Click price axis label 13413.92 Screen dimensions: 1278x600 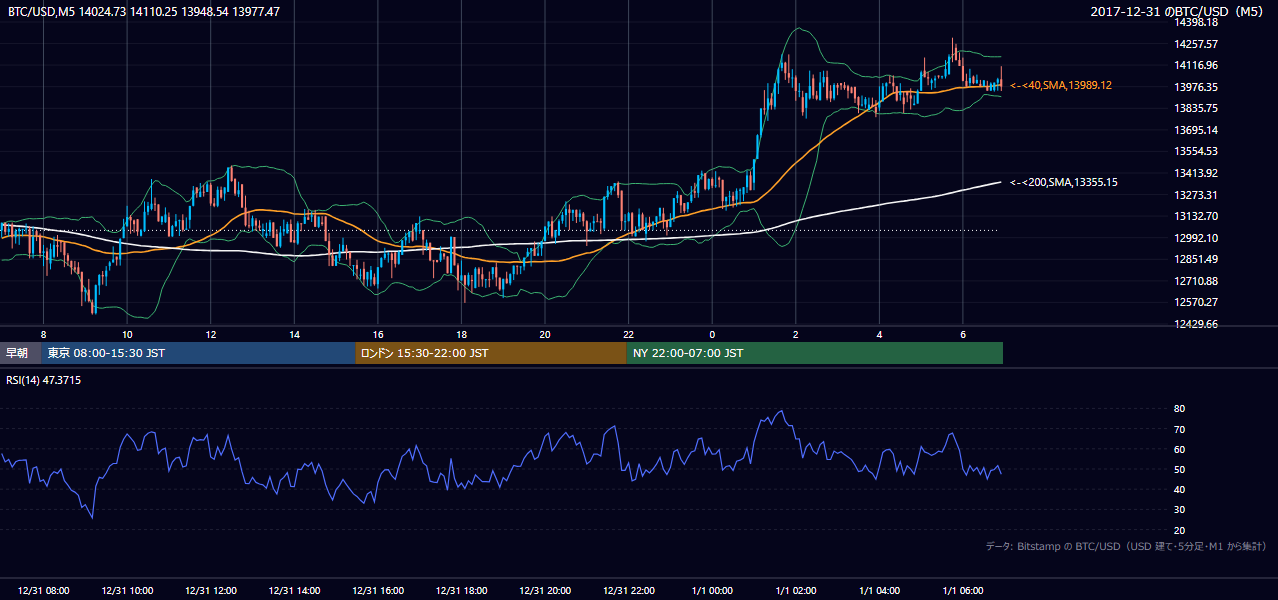[x=1196, y=173]
